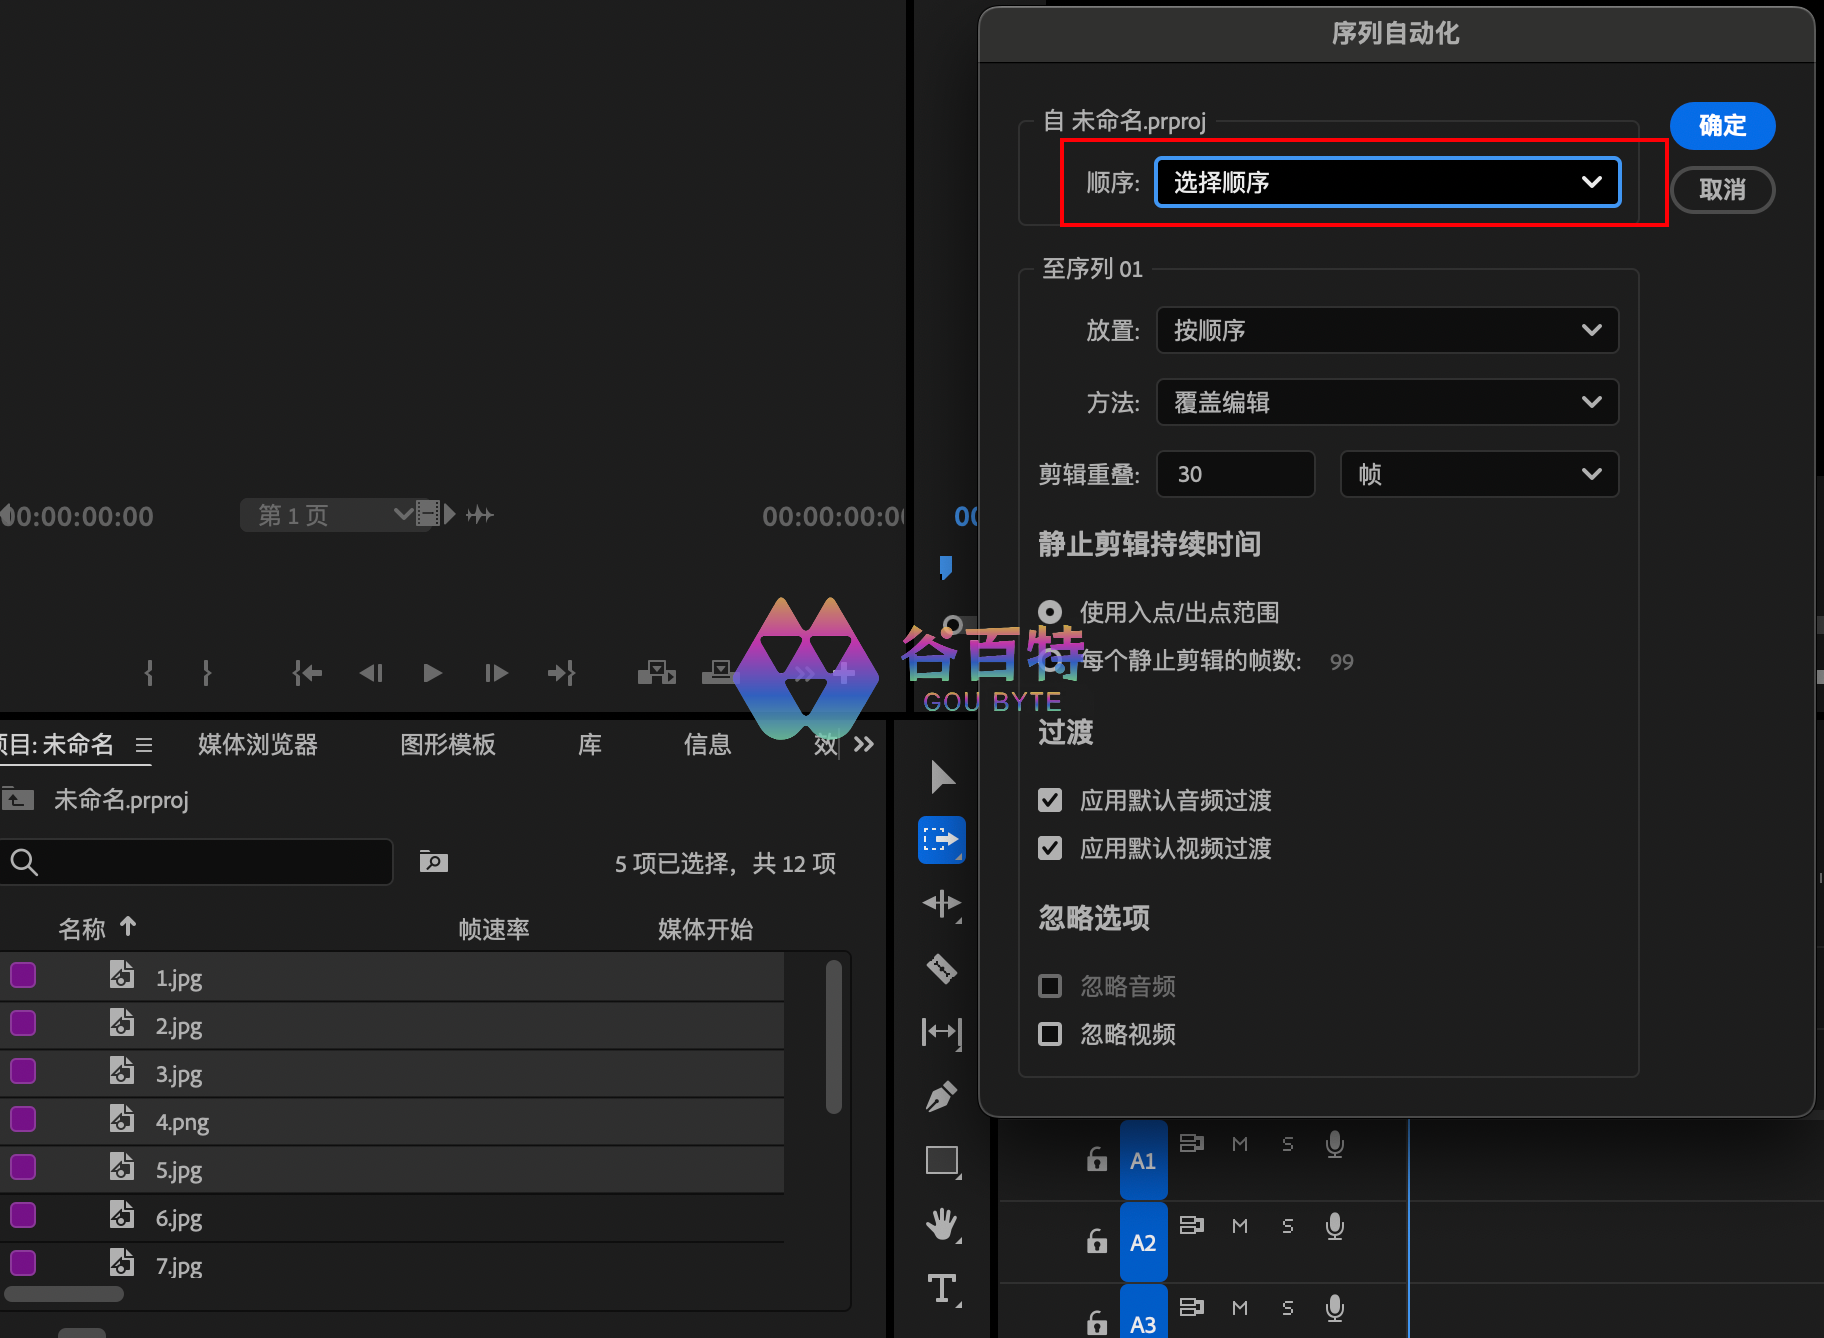Enable the ignore video checkbox
The height and width of the screenshot is (1338, 1824).
tap(1050, 1034)
